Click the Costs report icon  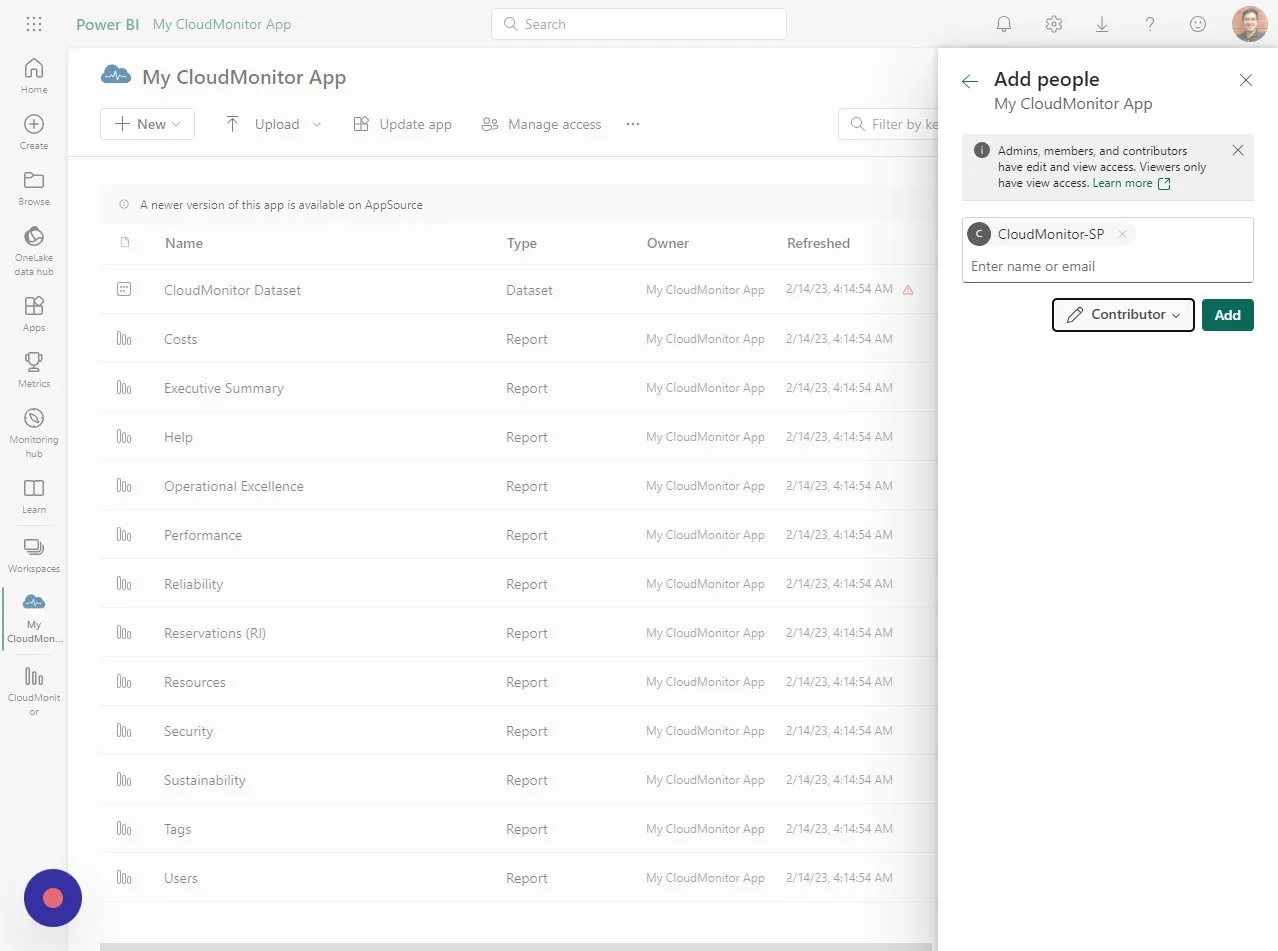pyautogui.click(x=124, y=339)
